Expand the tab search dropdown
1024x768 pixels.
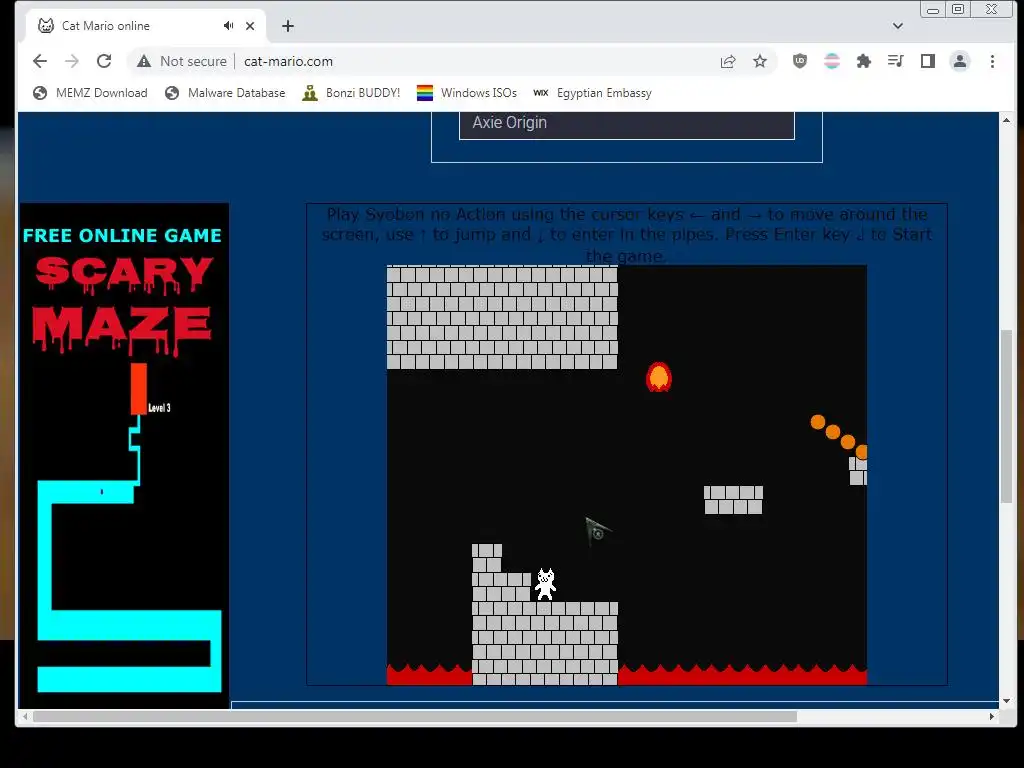coord(898,26)
